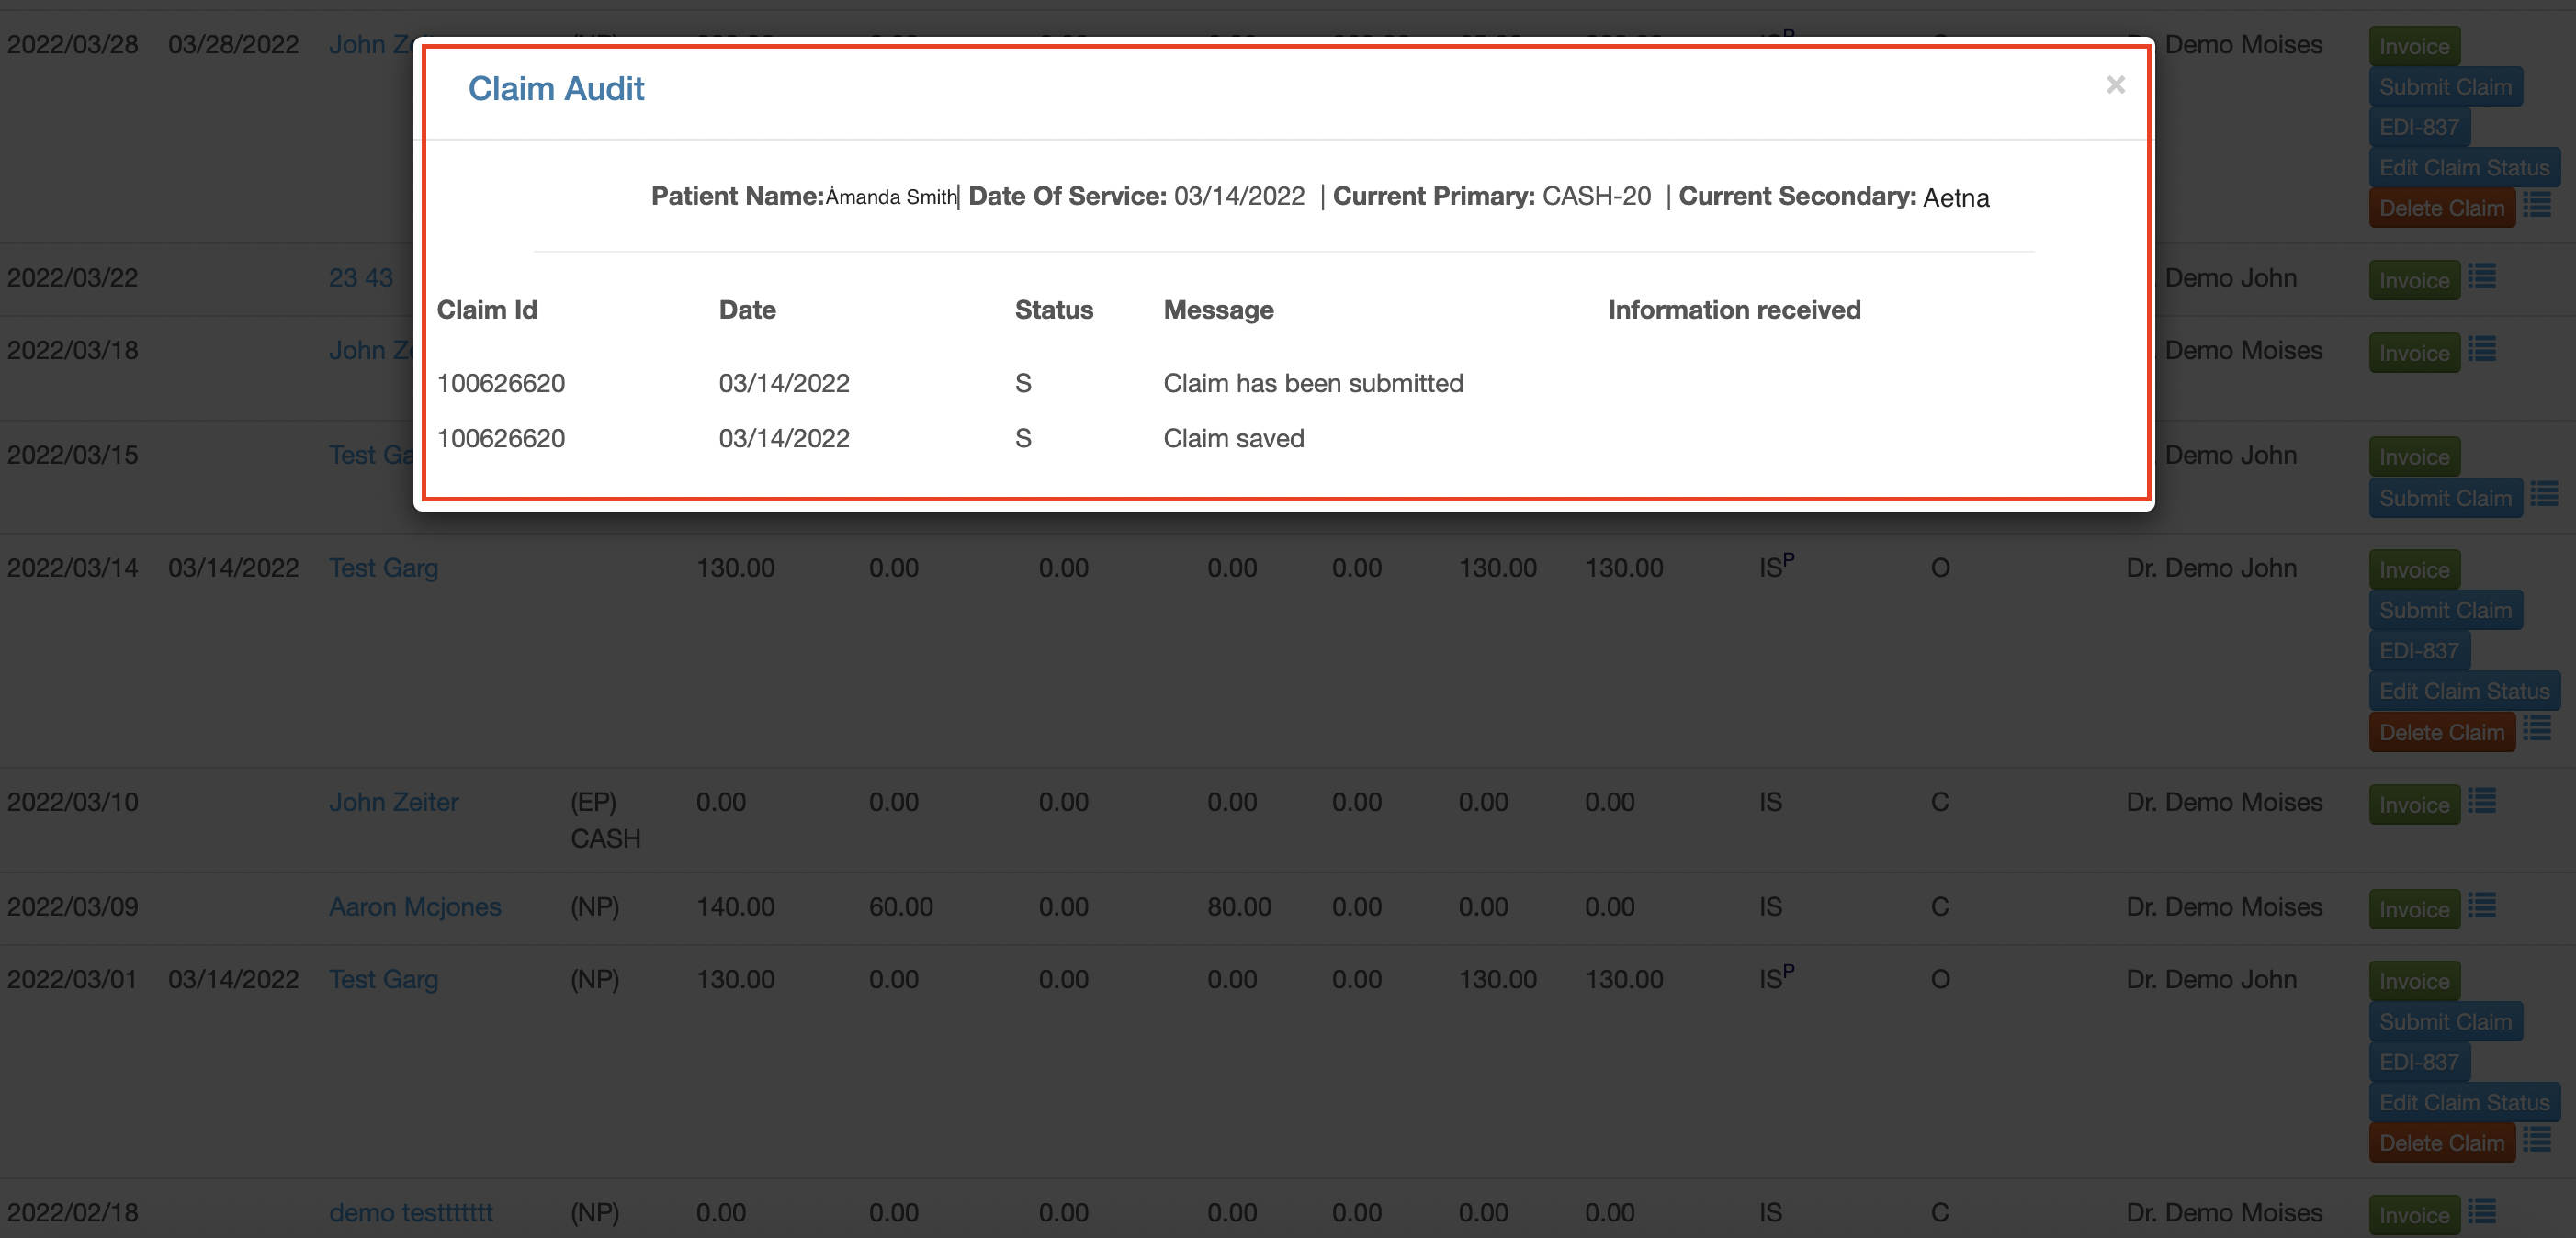The image size is (2576, 1238).
Task: Open the John Zeiter patient link
Action: point(394,802)
